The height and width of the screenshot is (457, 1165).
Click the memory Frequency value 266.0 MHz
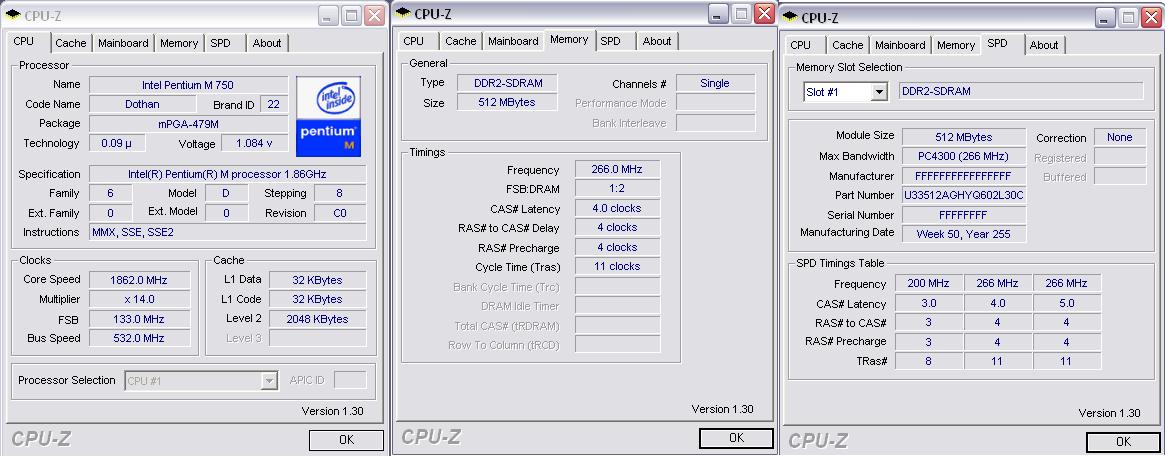pyautogui.click(x=617, y=169)
